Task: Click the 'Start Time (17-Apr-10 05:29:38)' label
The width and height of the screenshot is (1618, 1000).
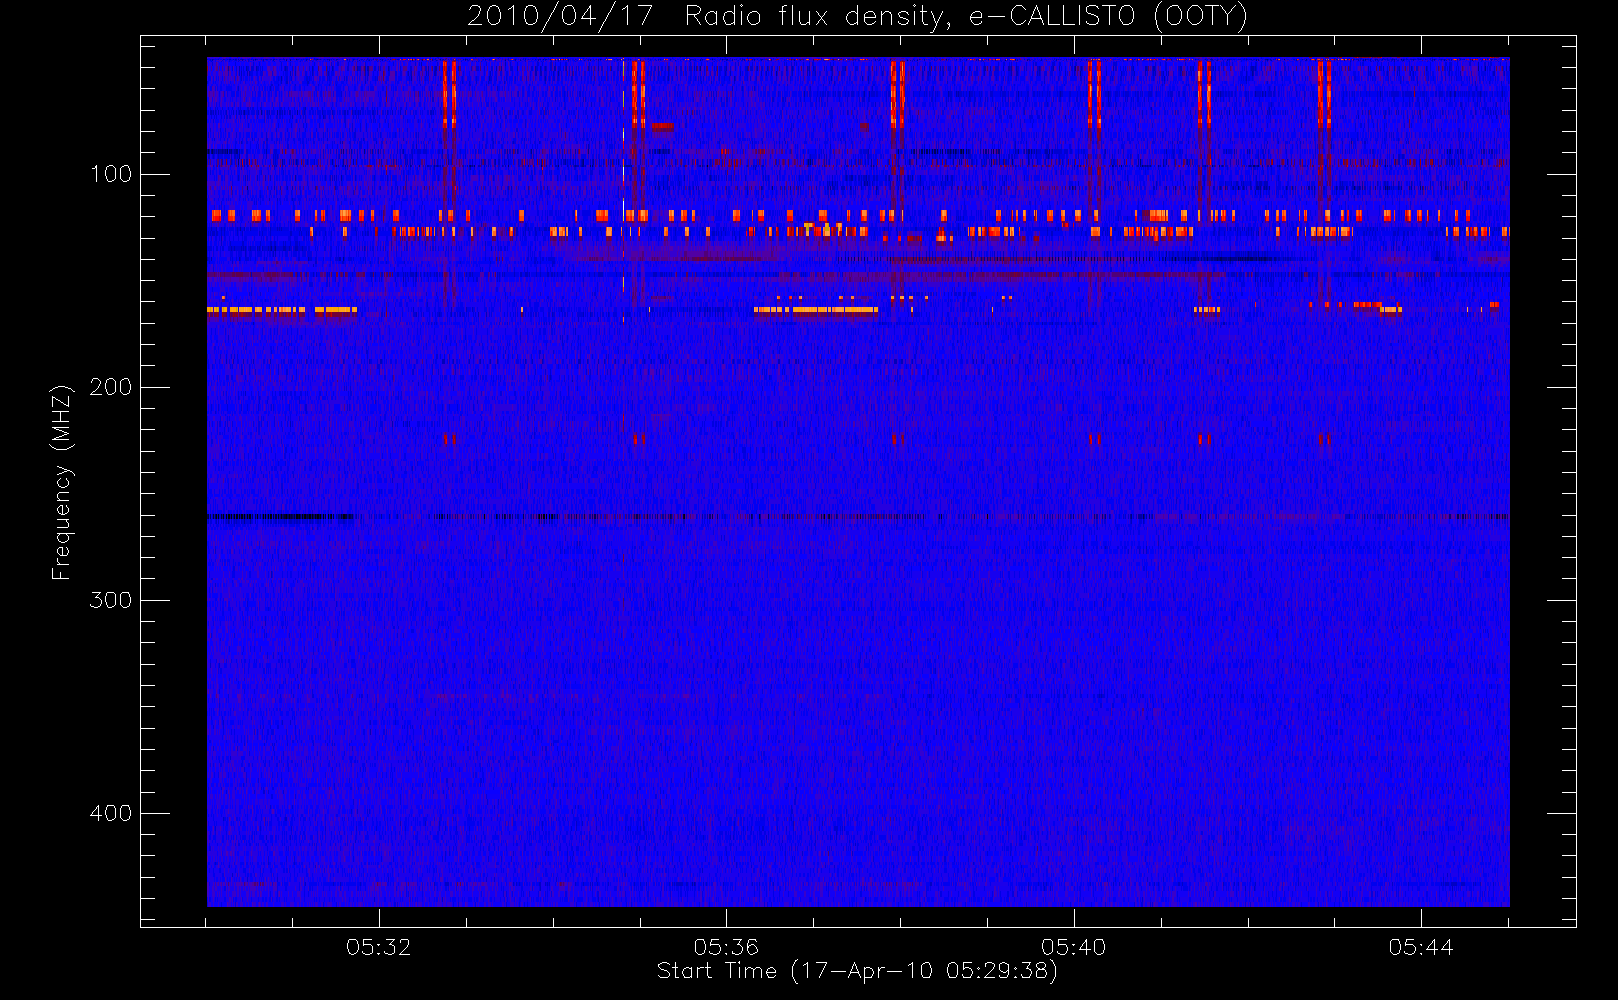Action: [x=857, y=971]
